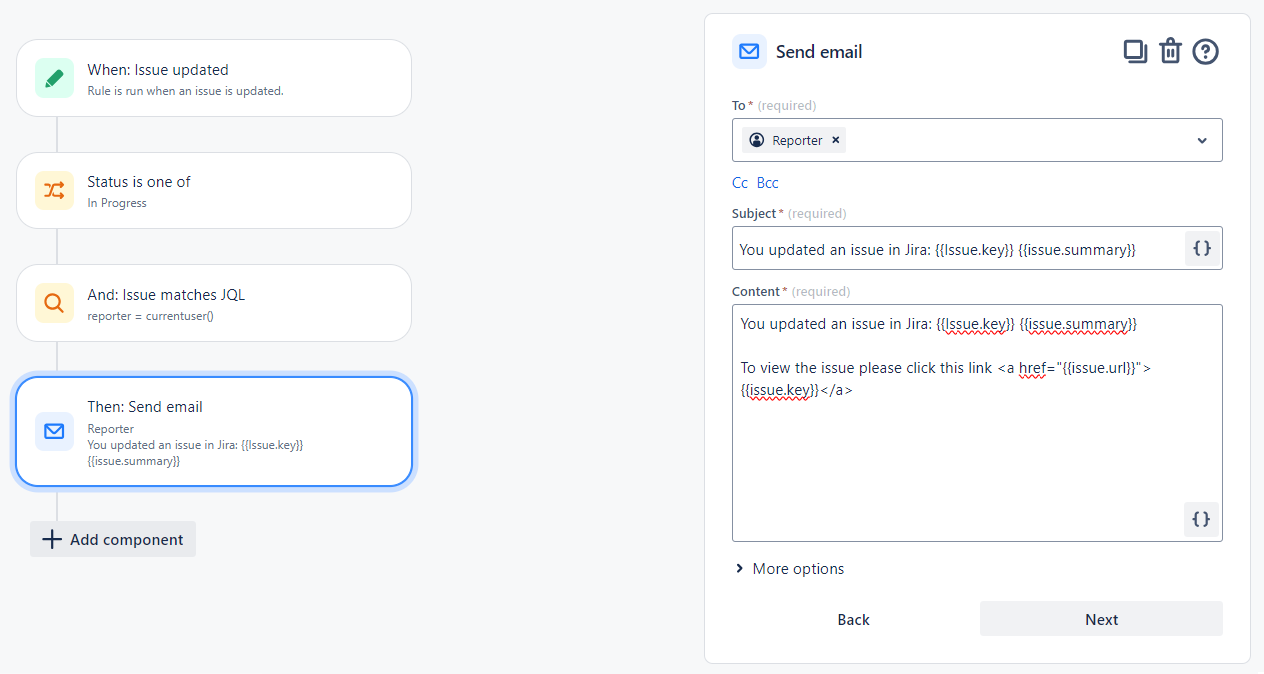Insert smart value braces into the Subject field
1264x674 pixels.
tap(1201, 248)
